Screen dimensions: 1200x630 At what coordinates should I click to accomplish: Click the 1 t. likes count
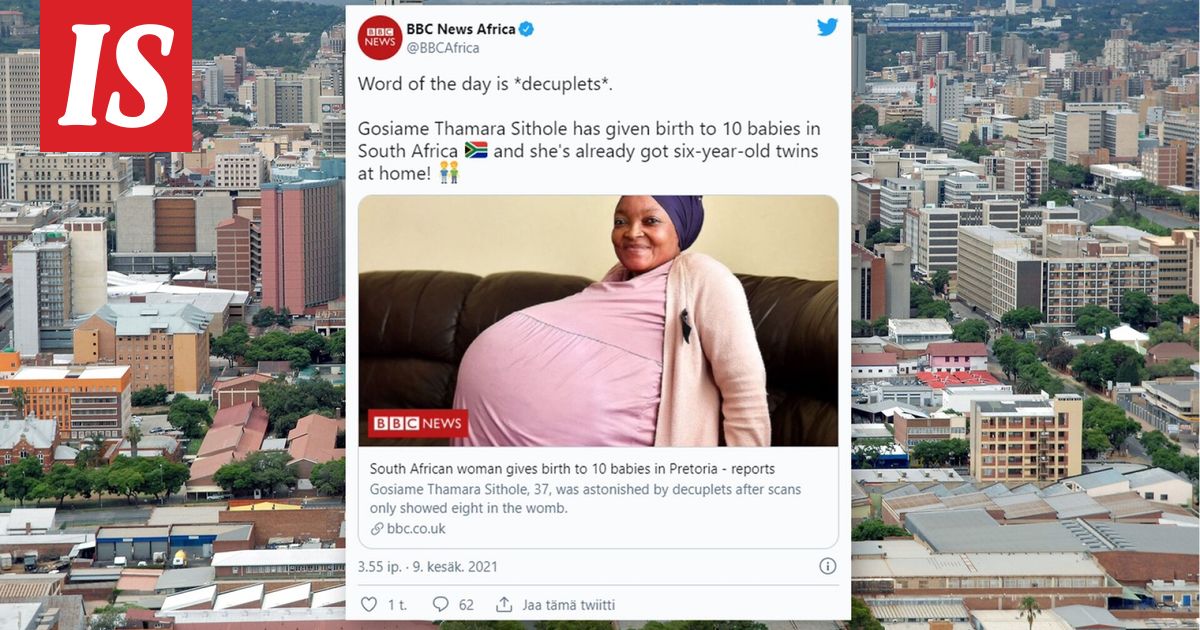click(397, 604)
